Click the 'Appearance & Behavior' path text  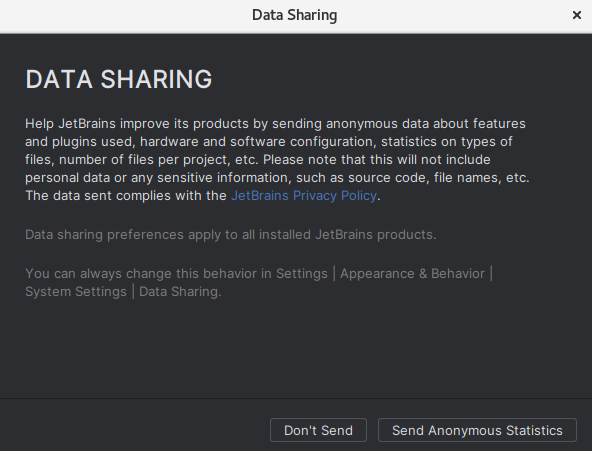[x=412, y=274]
